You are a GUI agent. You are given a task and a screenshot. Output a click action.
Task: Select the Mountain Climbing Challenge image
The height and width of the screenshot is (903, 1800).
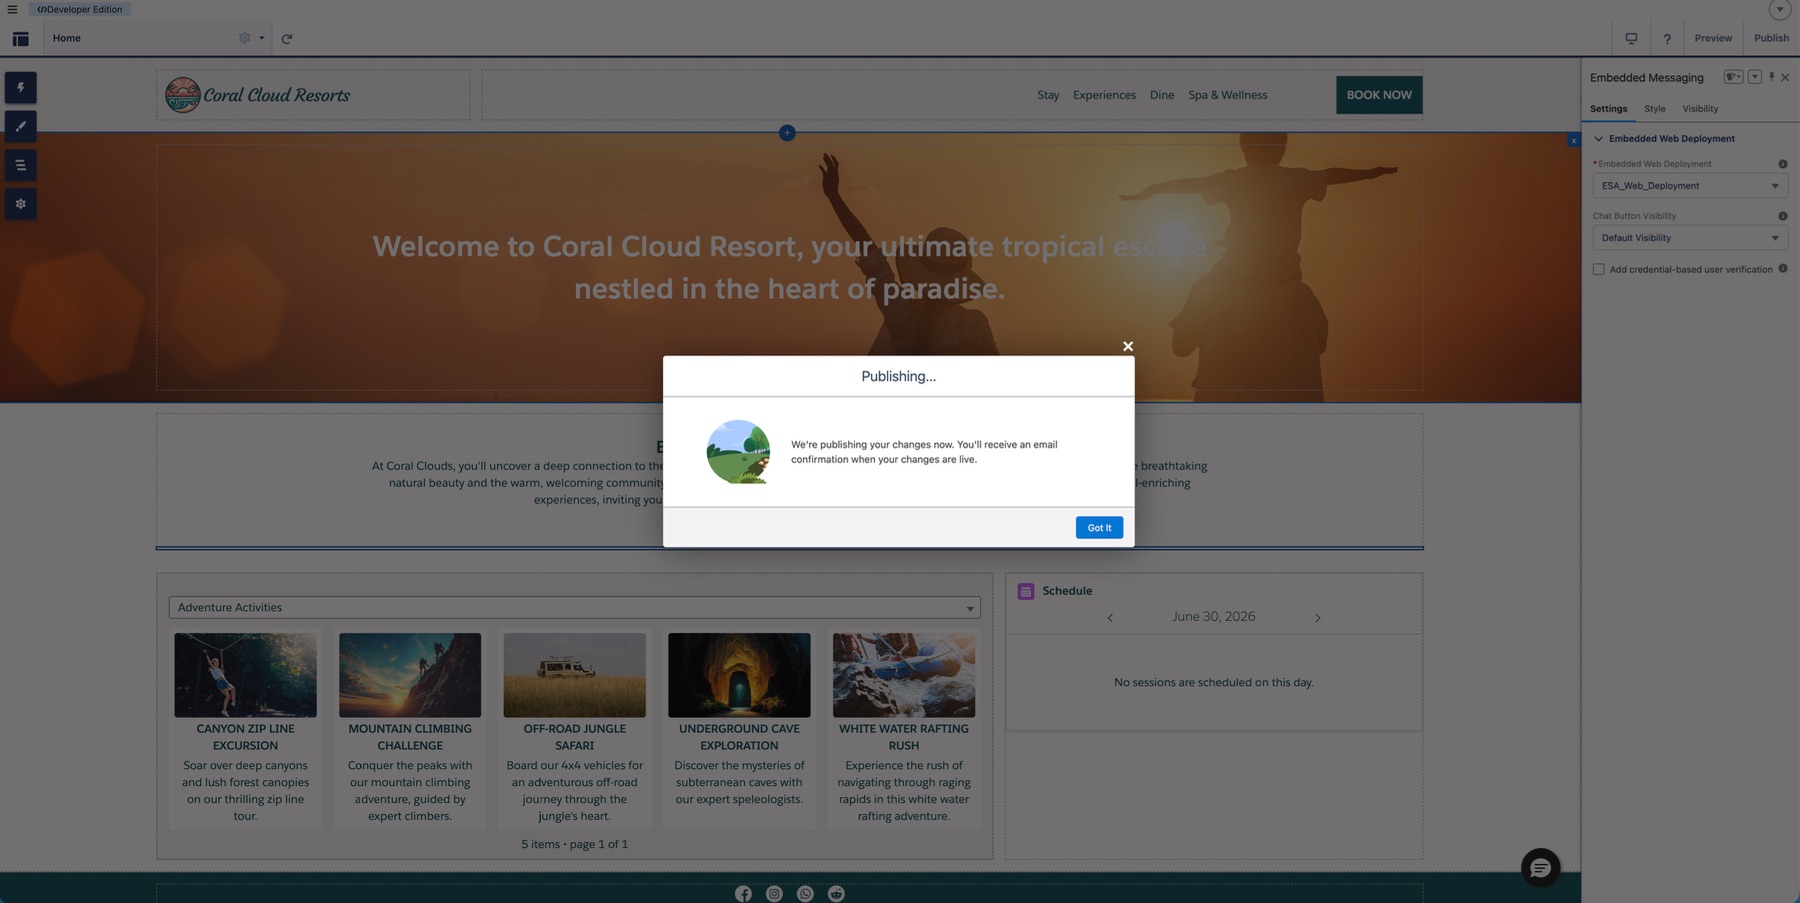point(410,675)
